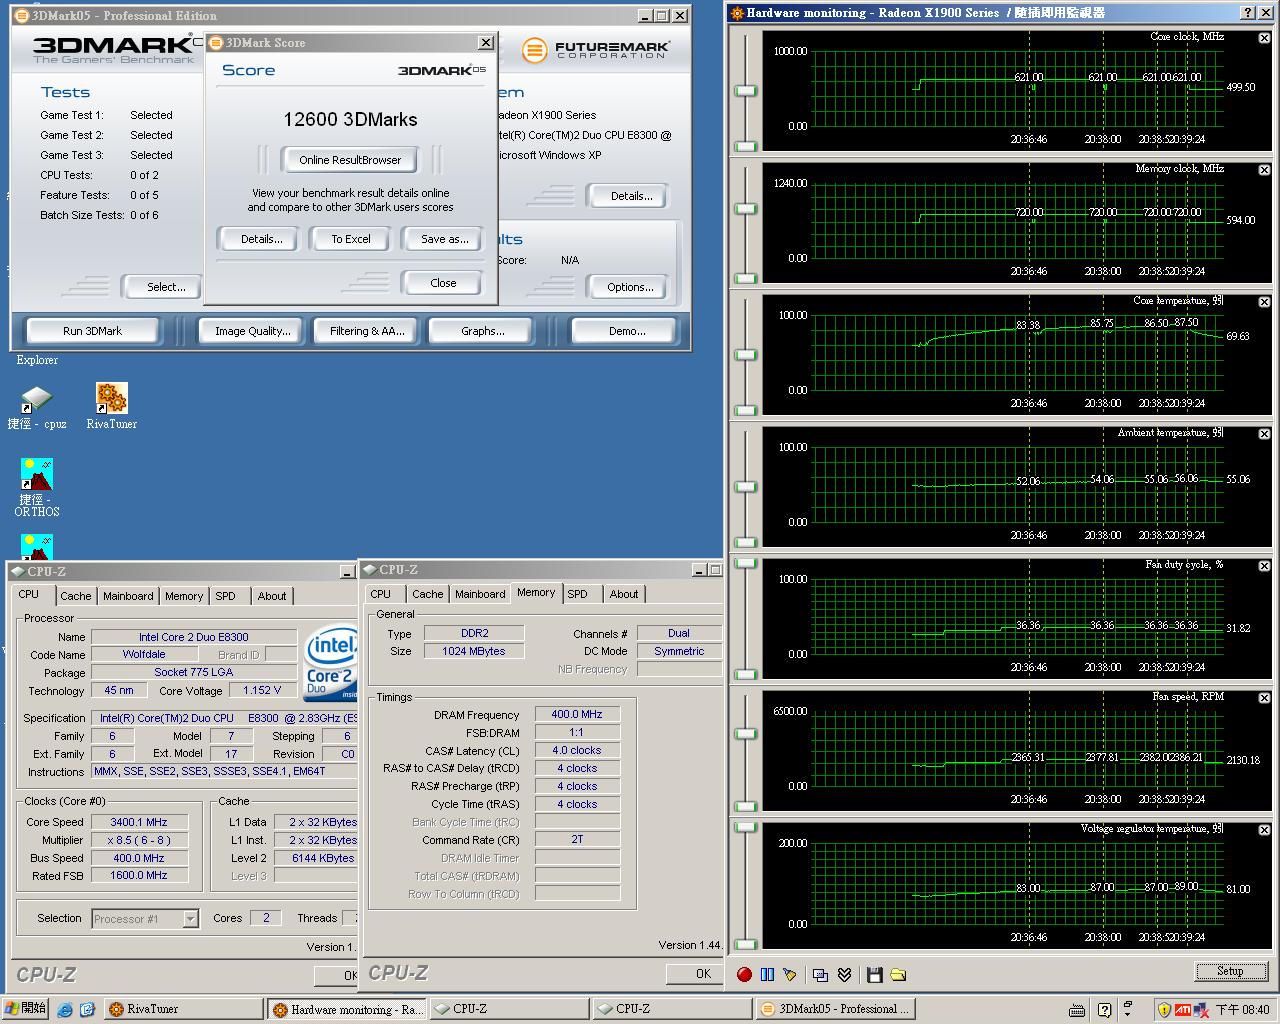Close the Fan duty cycle graph panel
Image resolution: width=1280 pixels, height=1024 pixels.
pos(1264,566)
